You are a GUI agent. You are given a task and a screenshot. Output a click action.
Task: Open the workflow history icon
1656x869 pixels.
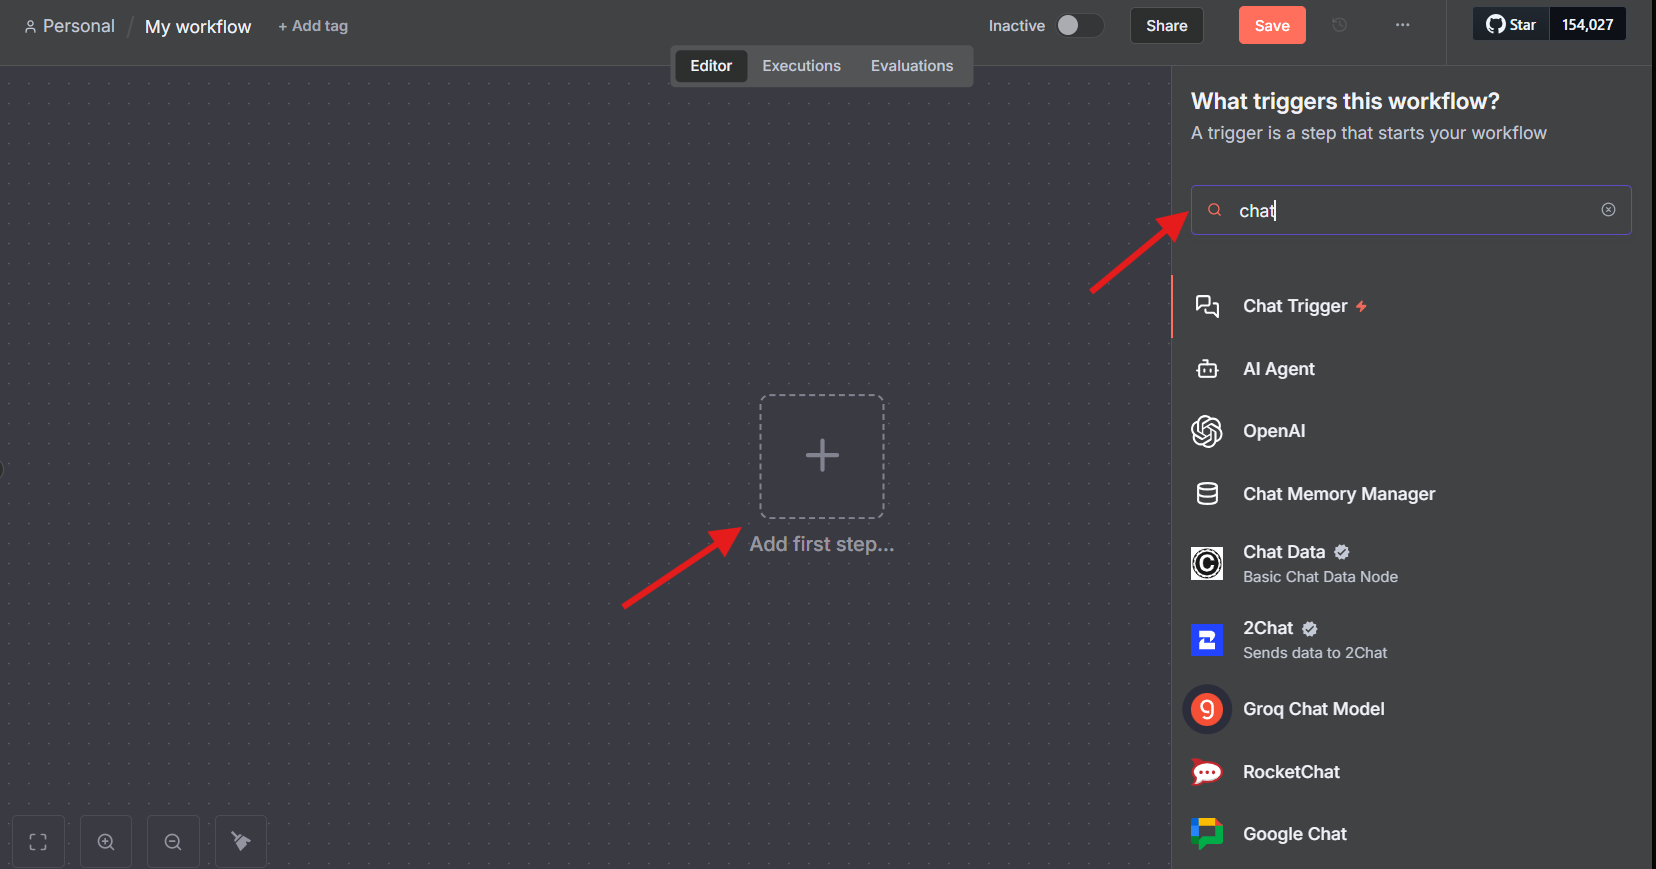click(x=1340, y=25)
